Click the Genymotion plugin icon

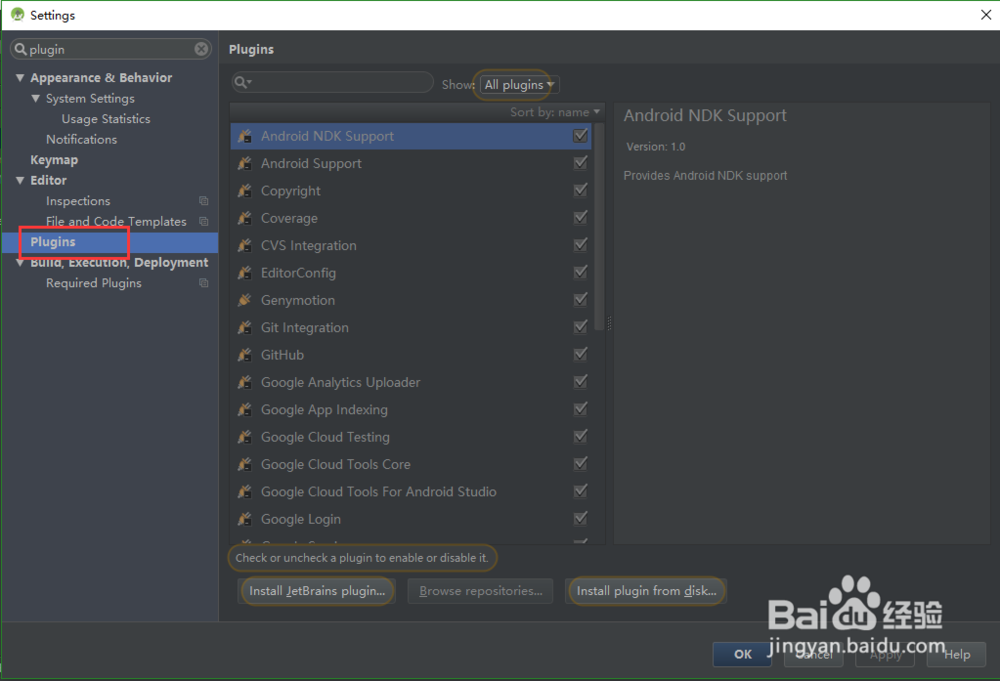pyautogui.click(x=245, y=300)
